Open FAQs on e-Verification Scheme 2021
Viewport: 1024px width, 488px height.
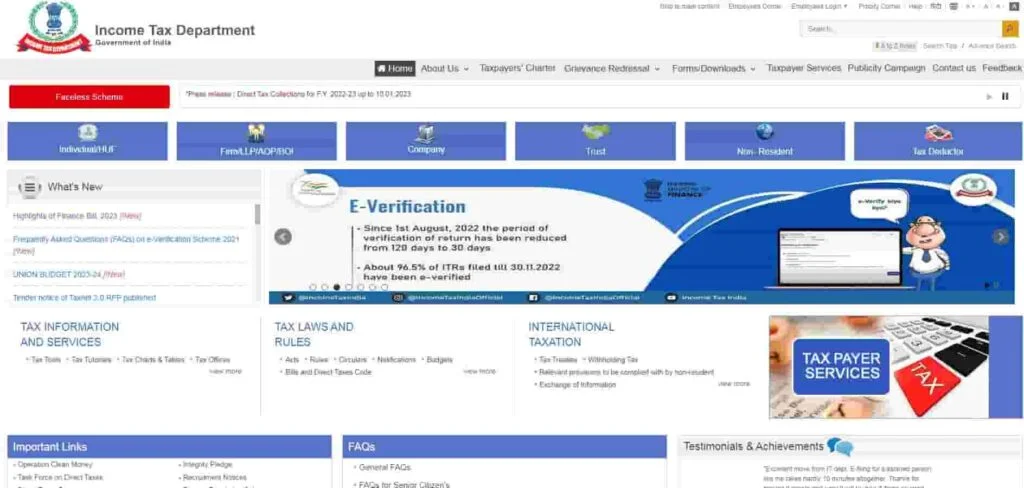tap(126, 245)
